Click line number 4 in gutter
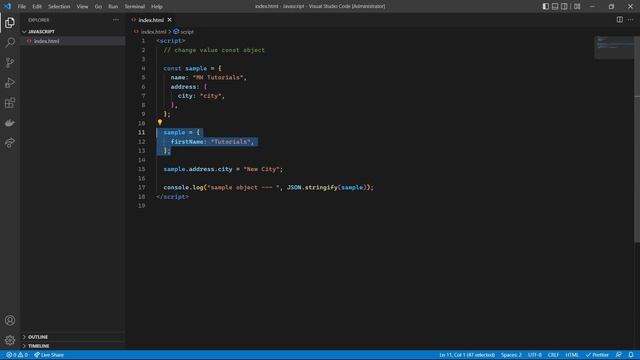This screenshot has width=640, height=360. coord(143,68)
